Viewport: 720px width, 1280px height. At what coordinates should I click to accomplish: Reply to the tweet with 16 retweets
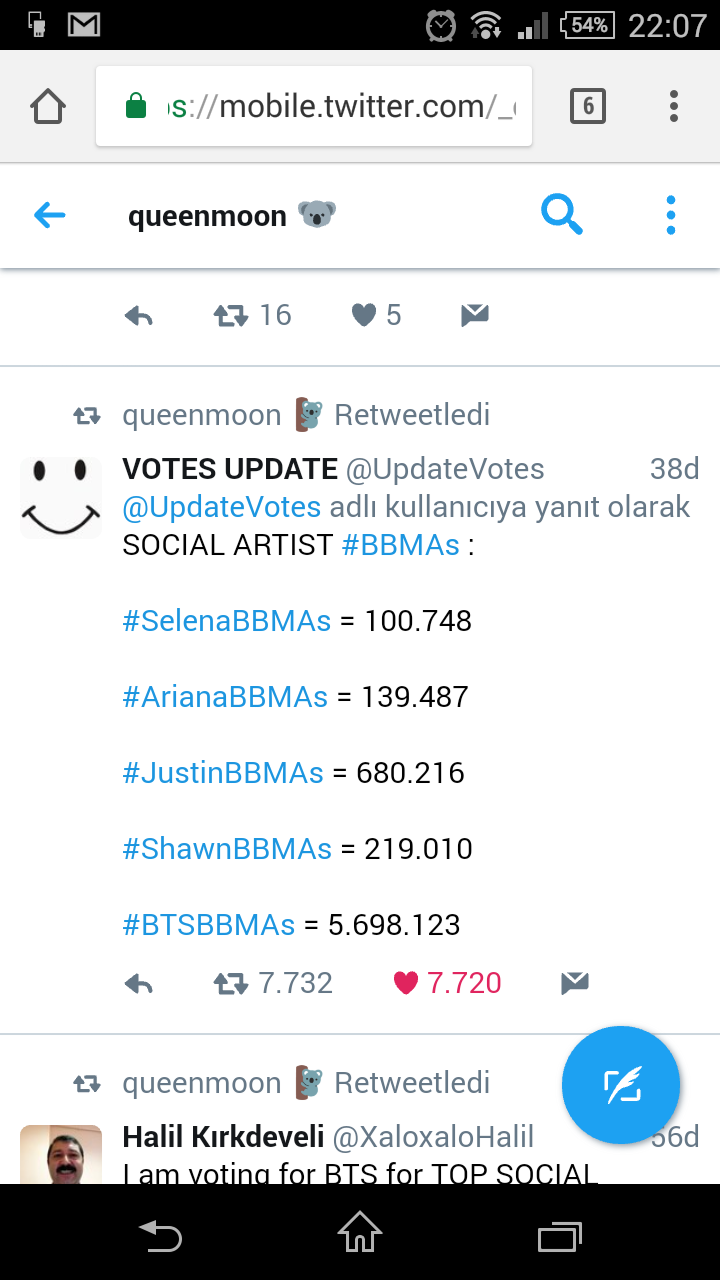pyautogui.click(x=139, y=316)
